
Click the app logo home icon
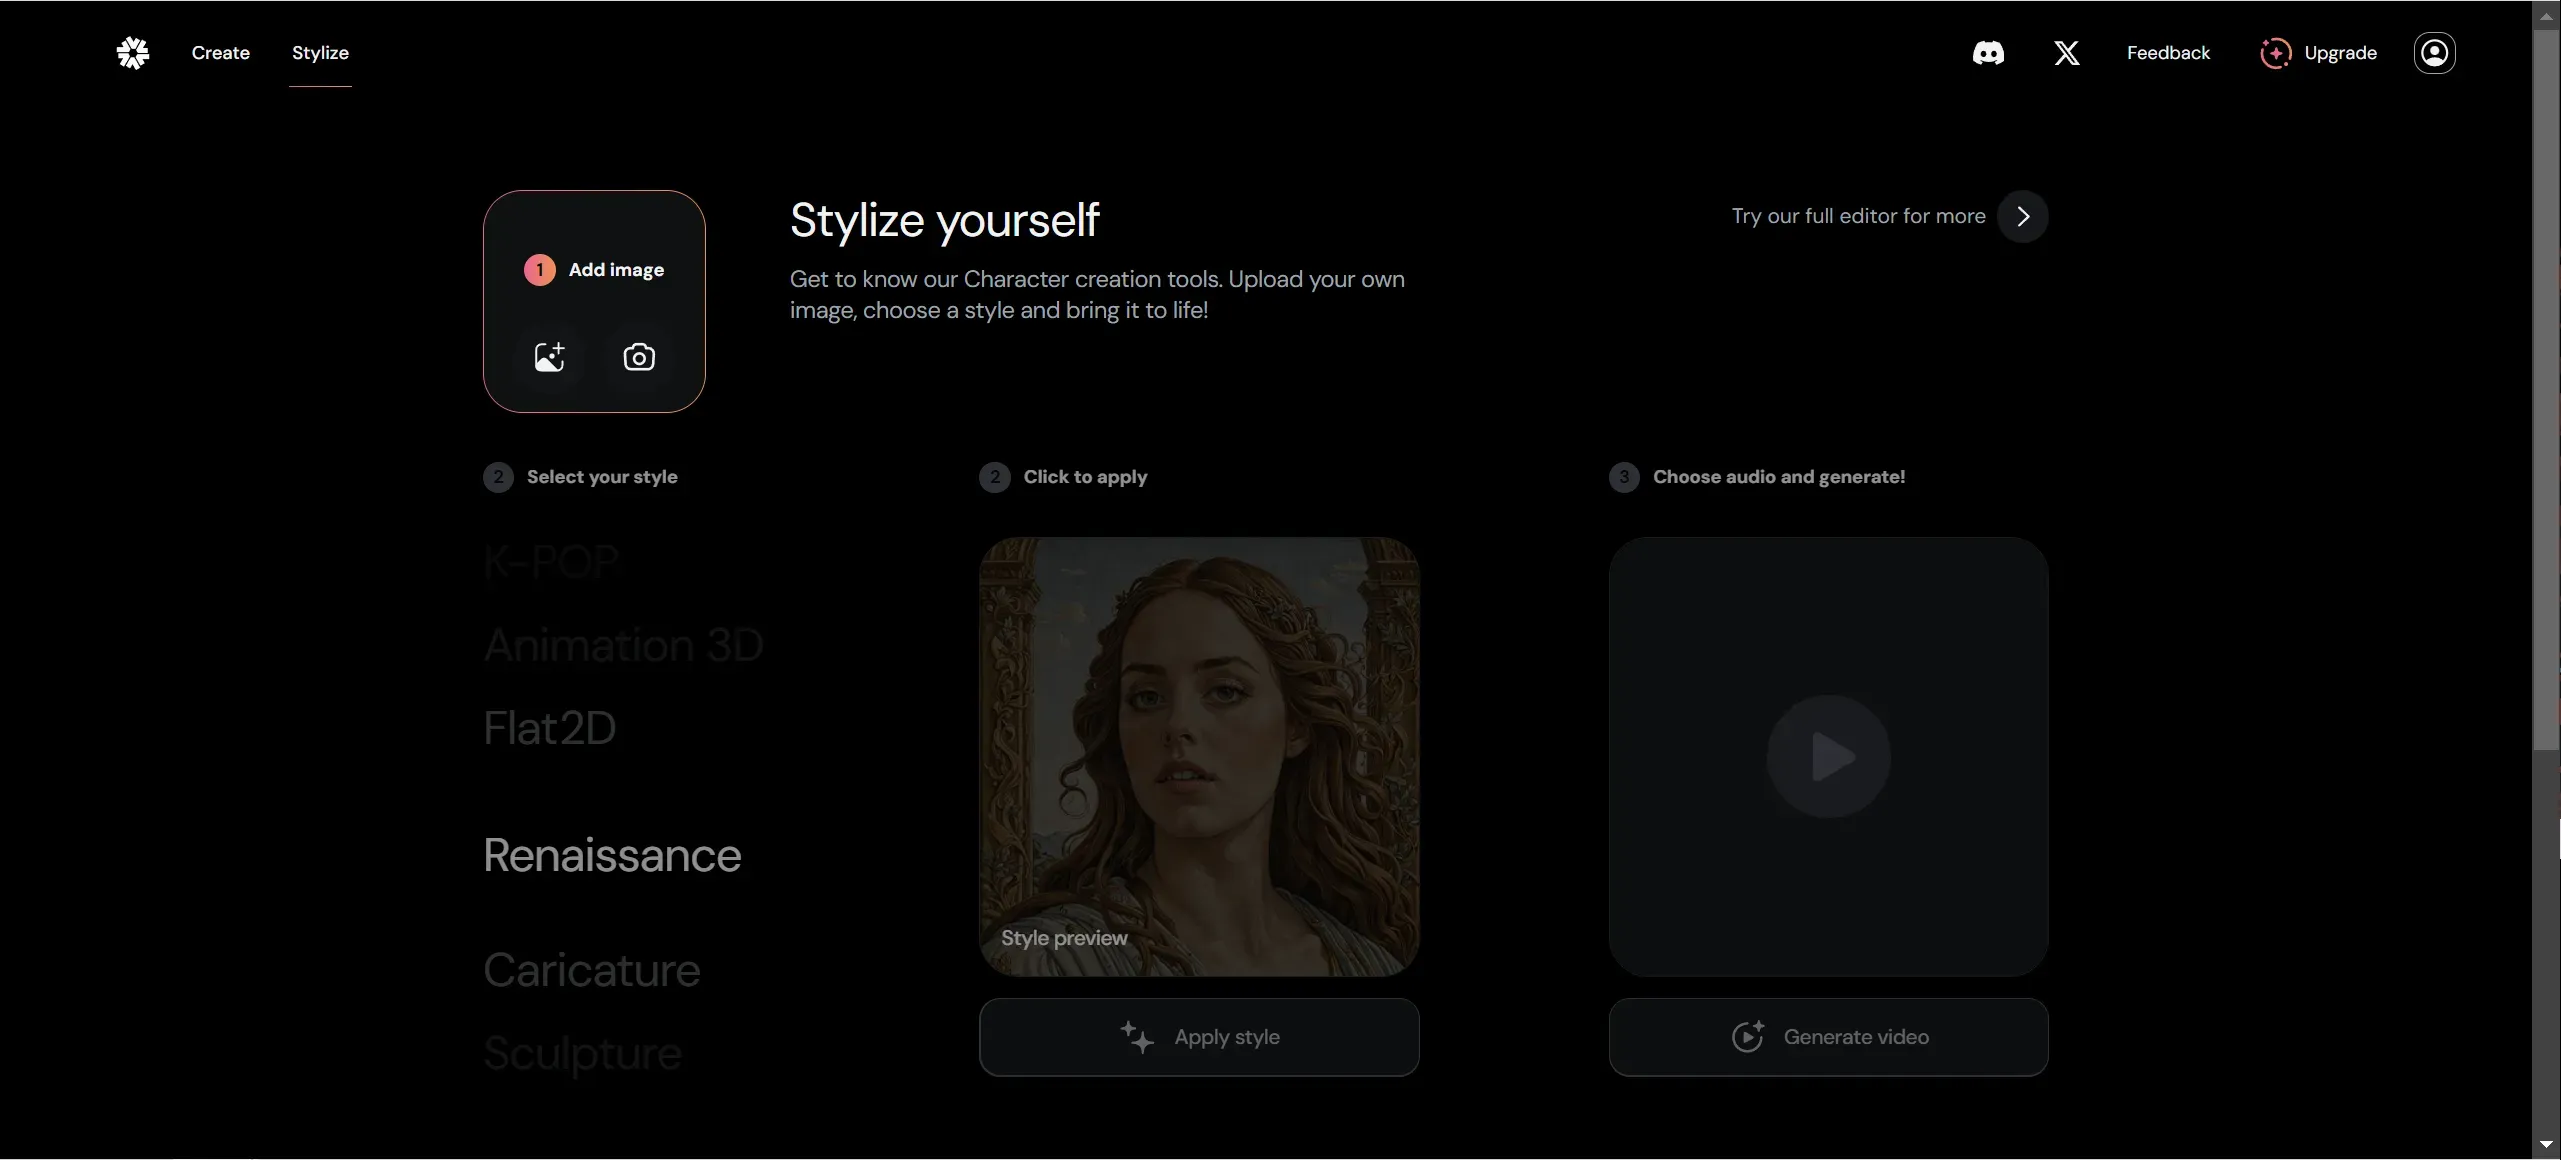pos(133,53)
